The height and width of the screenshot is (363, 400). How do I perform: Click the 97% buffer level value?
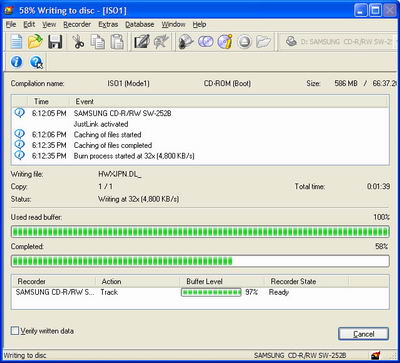pos(252,292)
